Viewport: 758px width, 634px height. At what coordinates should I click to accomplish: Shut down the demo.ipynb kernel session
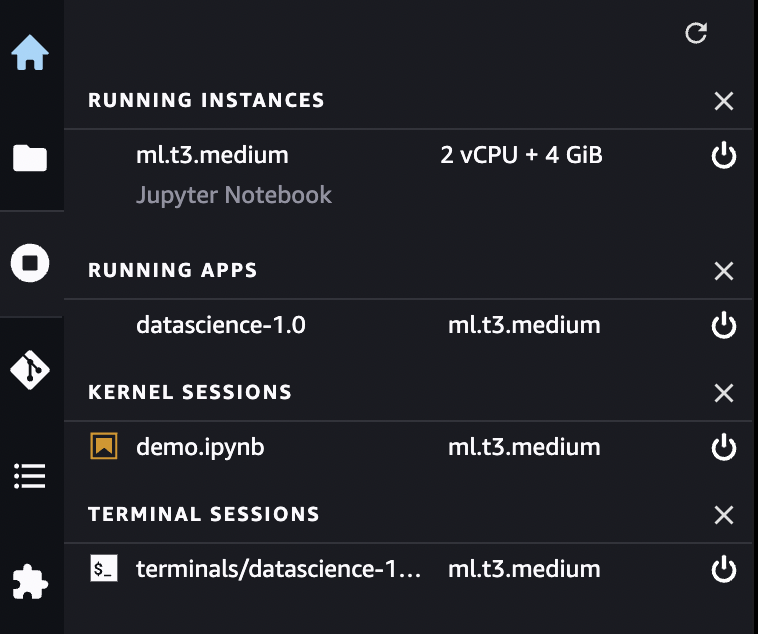click(723, 447)
